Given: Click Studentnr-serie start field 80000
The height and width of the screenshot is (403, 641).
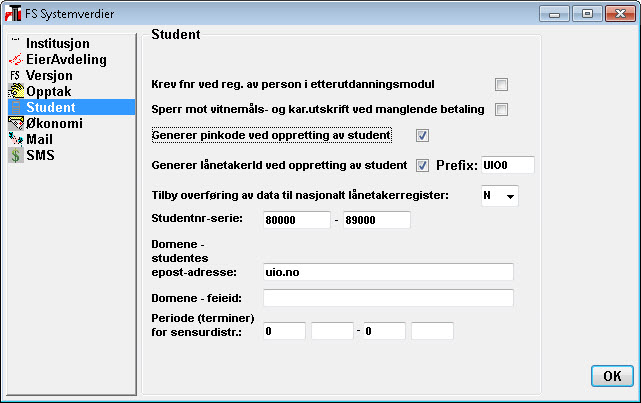Looking at the screenshot, I should (x=296, y=220).
